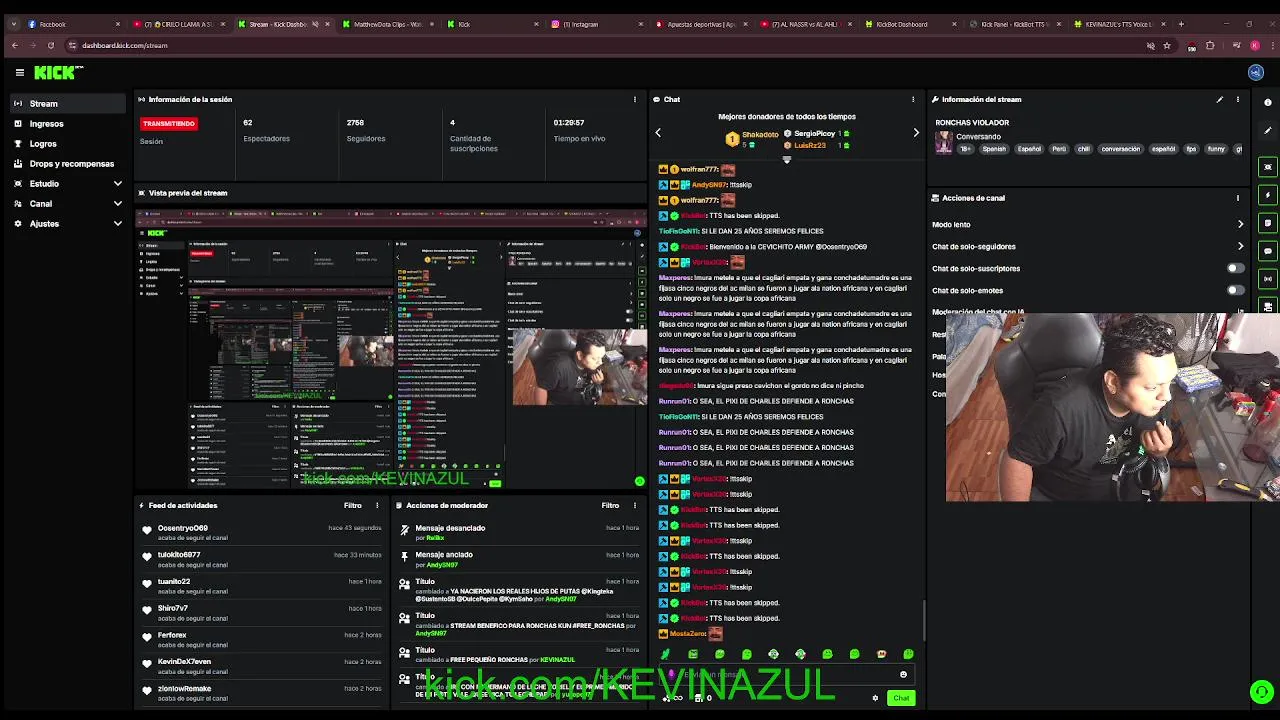Click Mensaje desanclado in moderator actions
Viewport: 1280px width, 720px height.
coord(450,528)
